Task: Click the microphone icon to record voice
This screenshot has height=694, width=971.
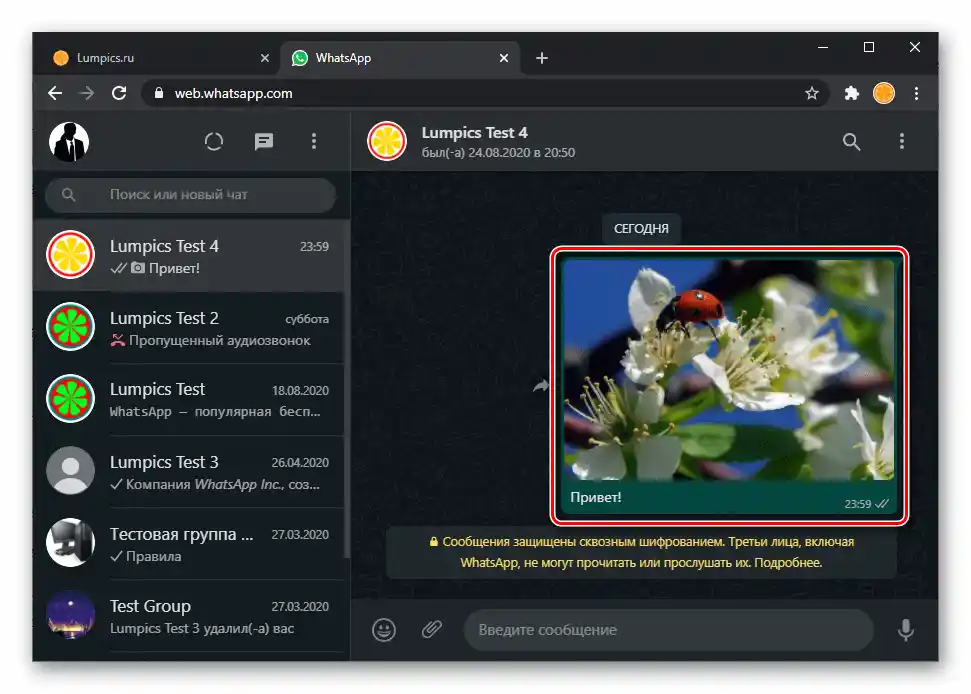Action: coord(906,630)
